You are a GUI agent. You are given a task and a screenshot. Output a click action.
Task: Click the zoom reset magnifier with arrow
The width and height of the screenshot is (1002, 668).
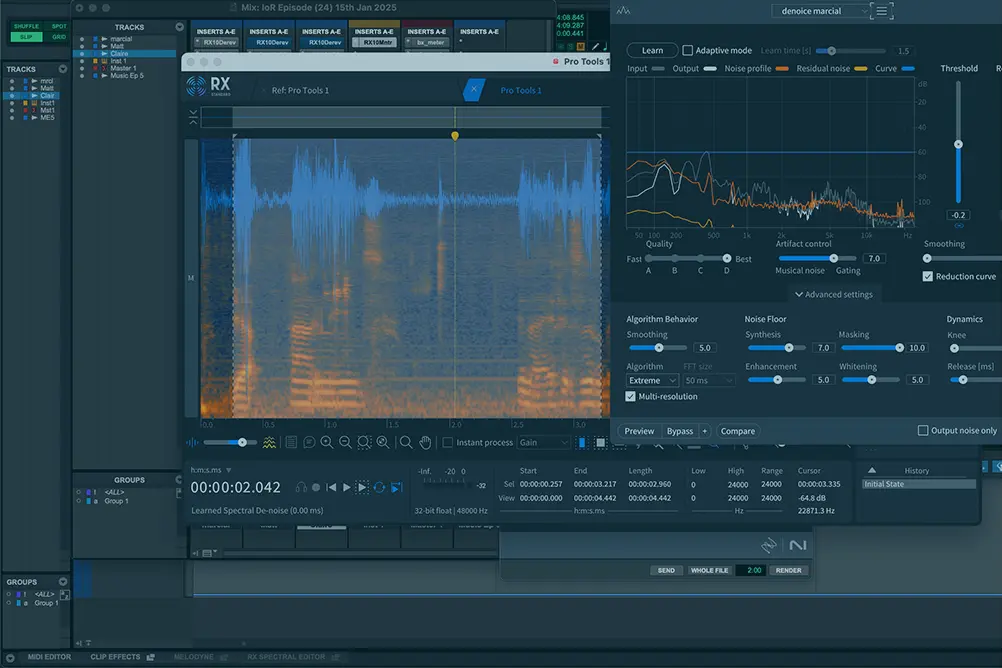point(383,442)
